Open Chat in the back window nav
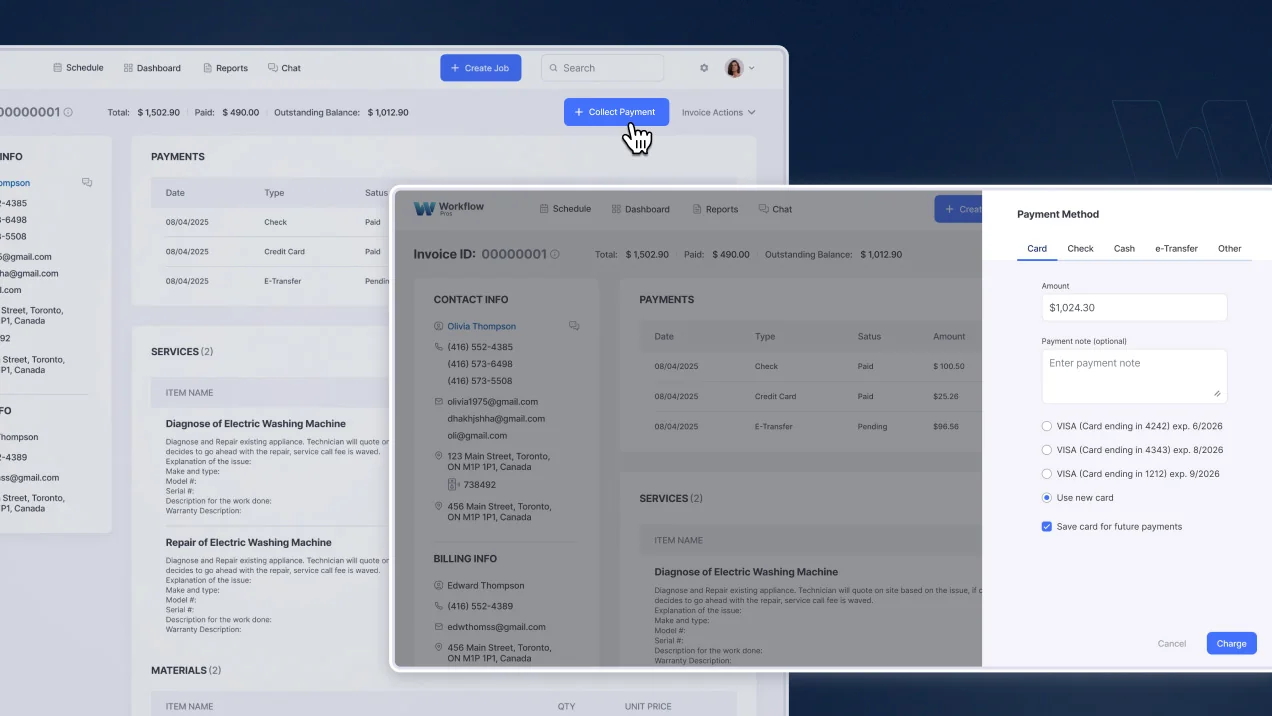This screenshot has width=1272, height=716. [284, 68]
